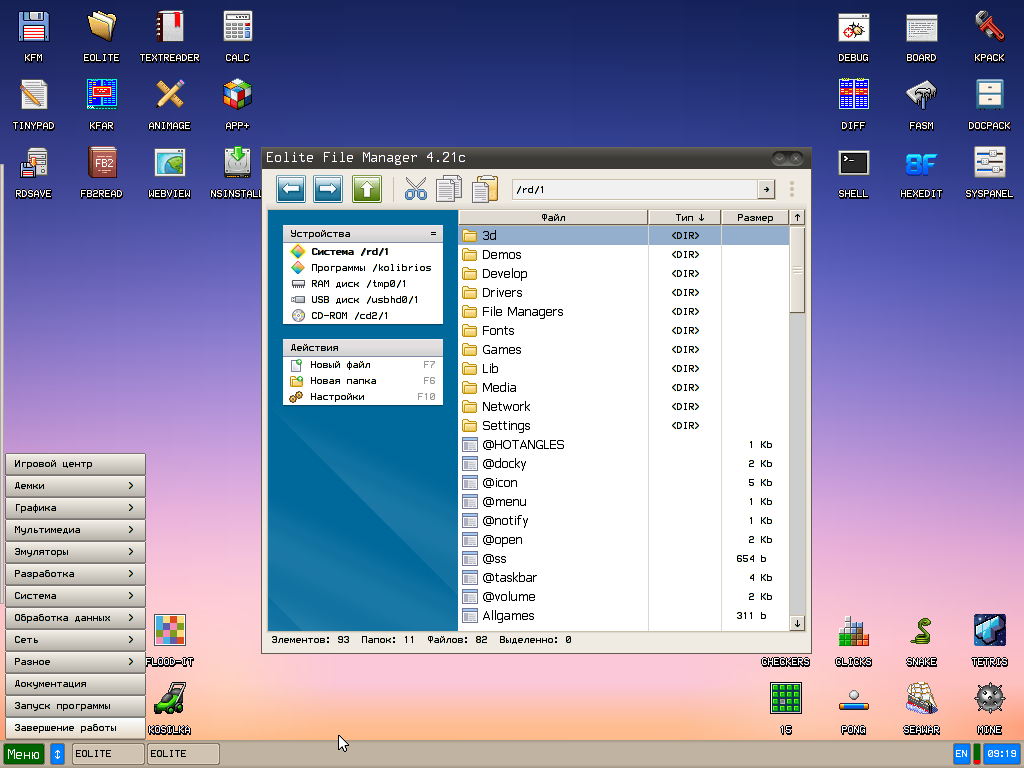The width and height of the screenshot is (1024, 768).
Task: Go up a directory with the green arrow
Action: pyautogui.click(x=366, y=189)
